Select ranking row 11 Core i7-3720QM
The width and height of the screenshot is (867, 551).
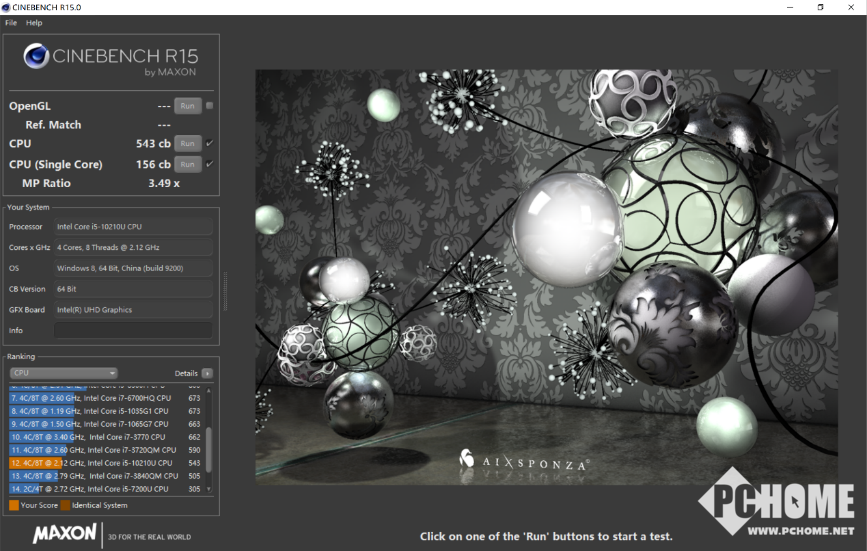coord(106,450)
